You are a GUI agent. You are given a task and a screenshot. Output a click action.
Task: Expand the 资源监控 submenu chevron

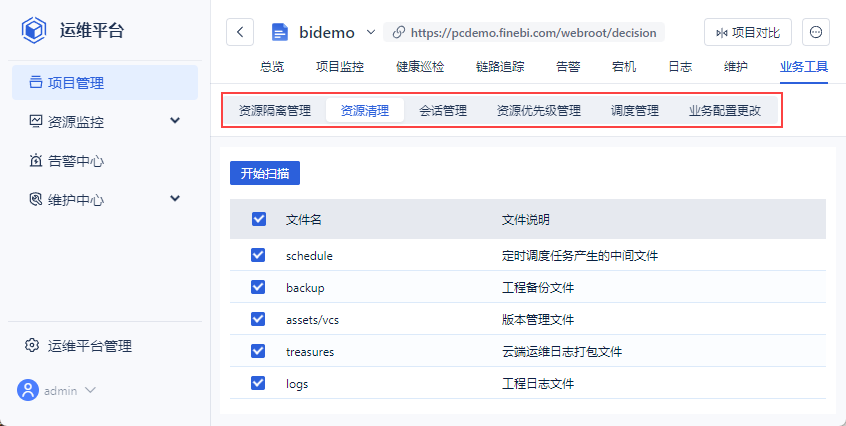tap(175, 121)
